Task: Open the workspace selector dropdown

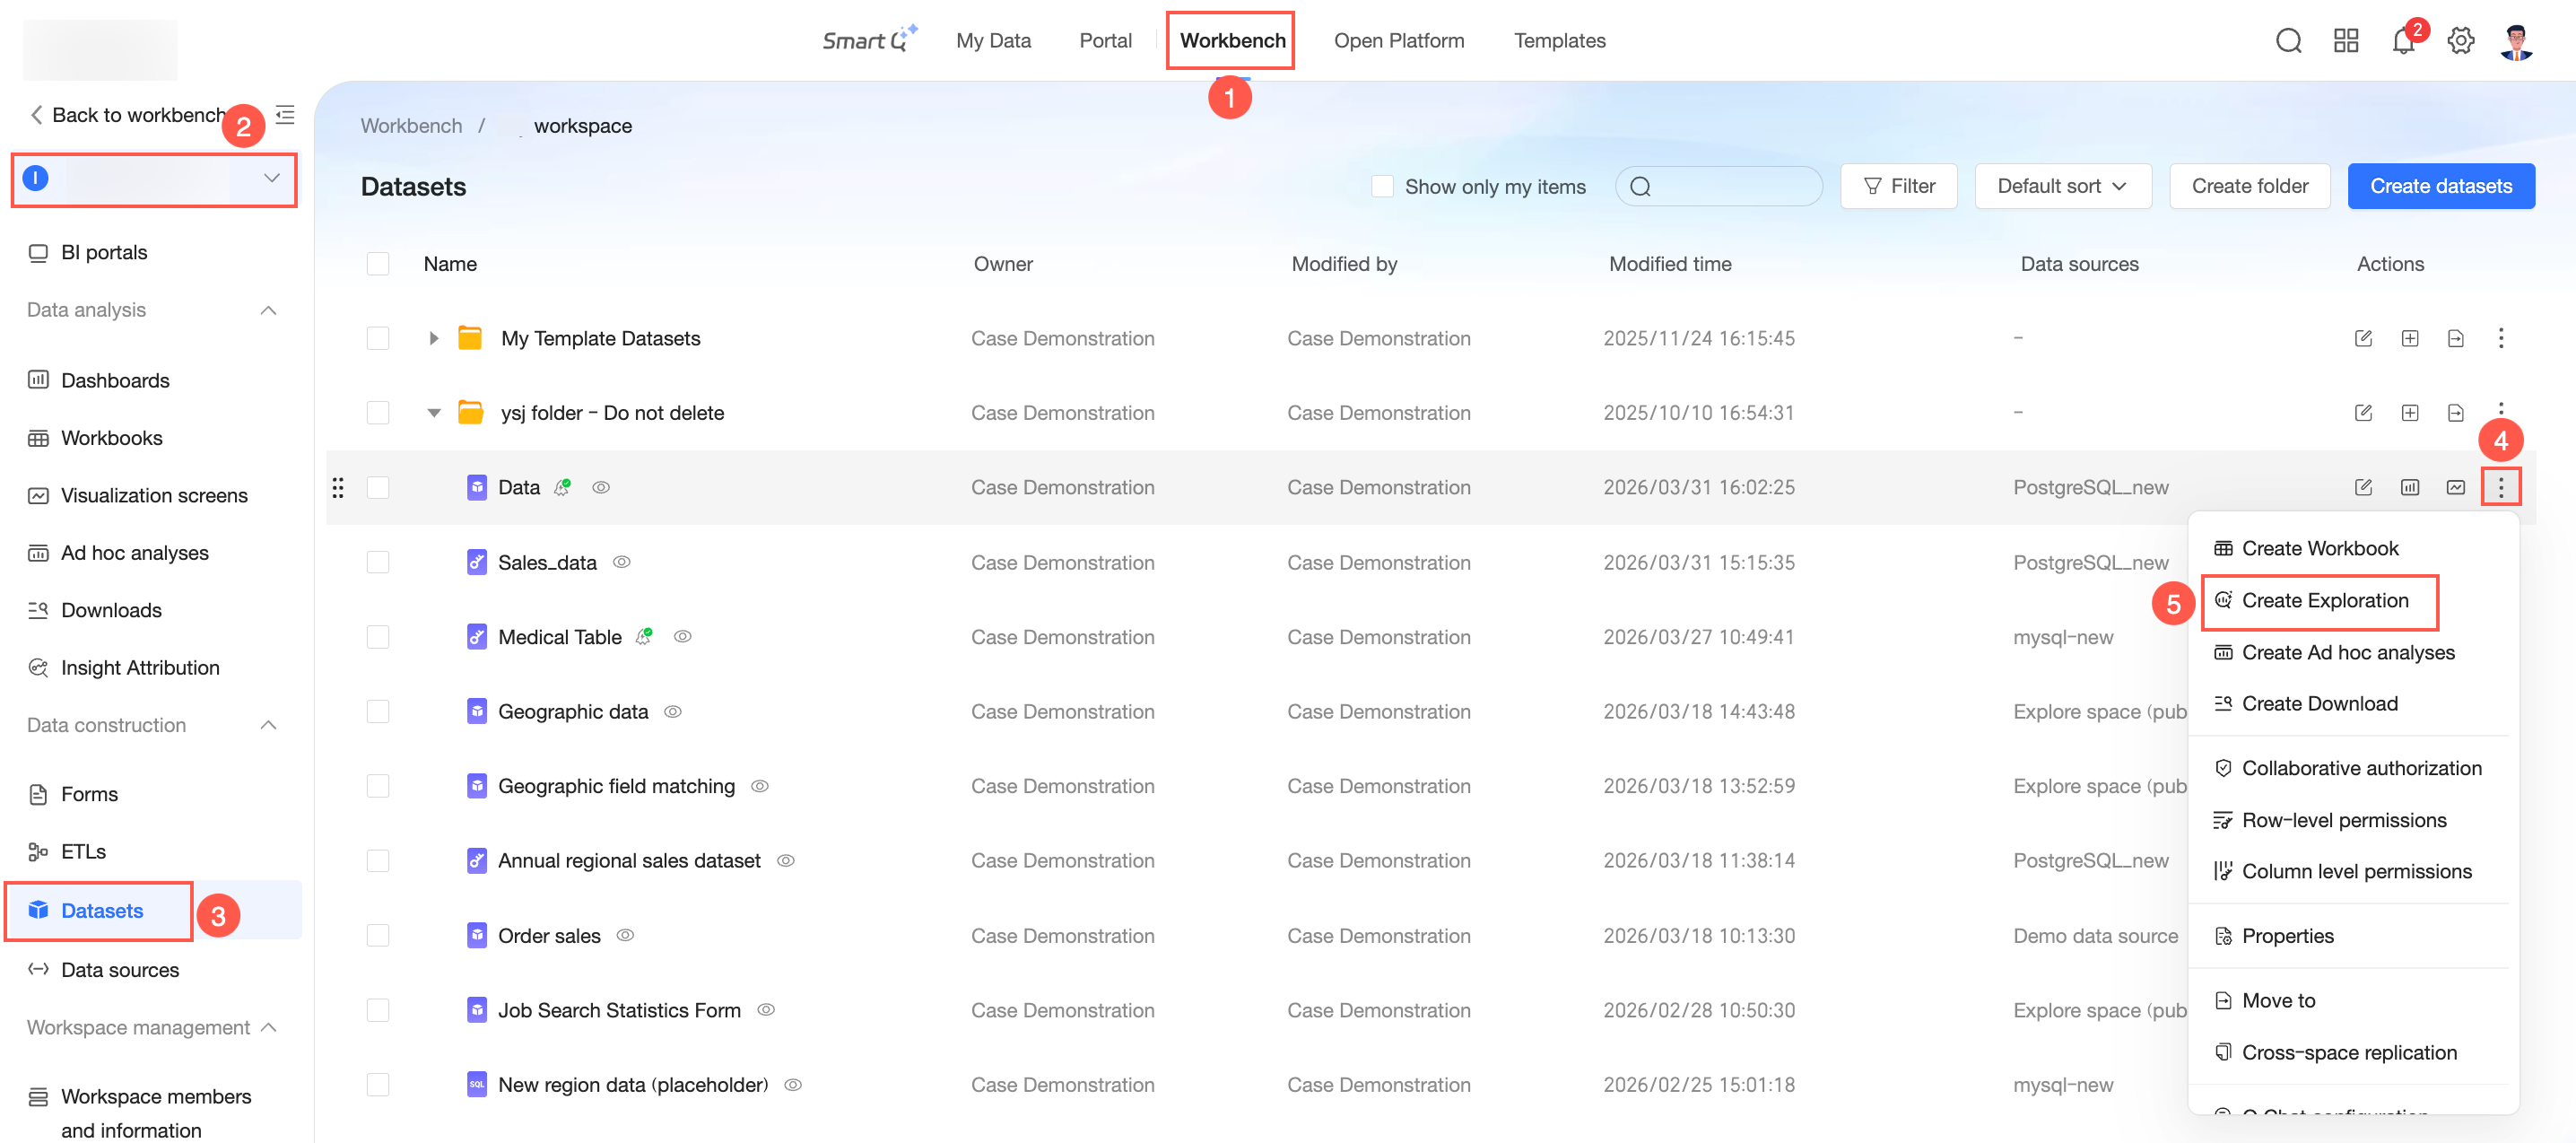Action: pyautogui.click(x=154, y=179)
